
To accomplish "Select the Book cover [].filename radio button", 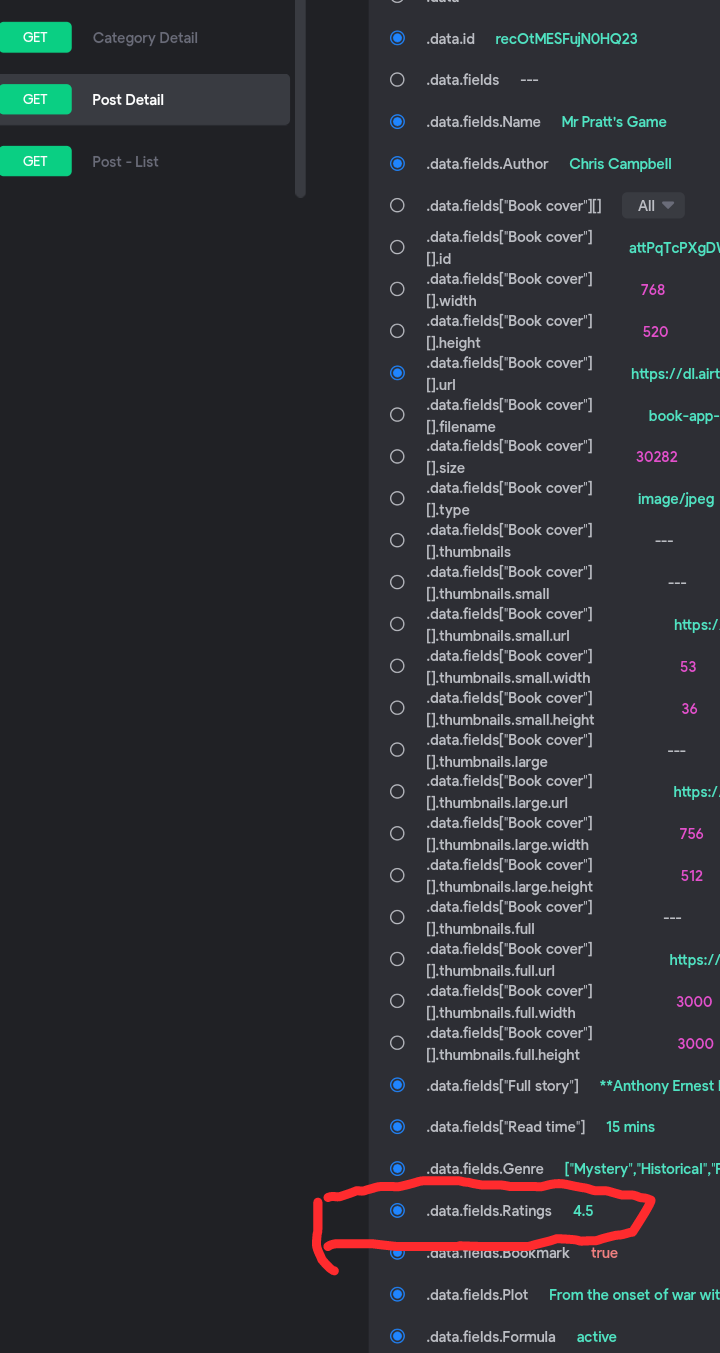I will [x=397, y=415].
